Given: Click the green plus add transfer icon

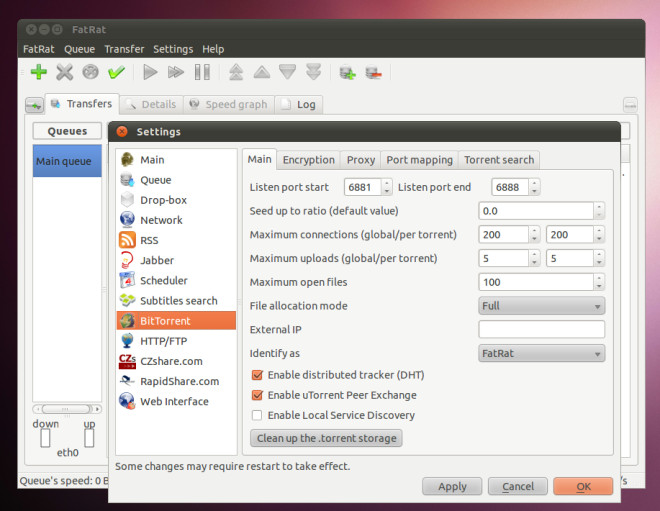Looking at the screenshot, I should coord(39,72).
